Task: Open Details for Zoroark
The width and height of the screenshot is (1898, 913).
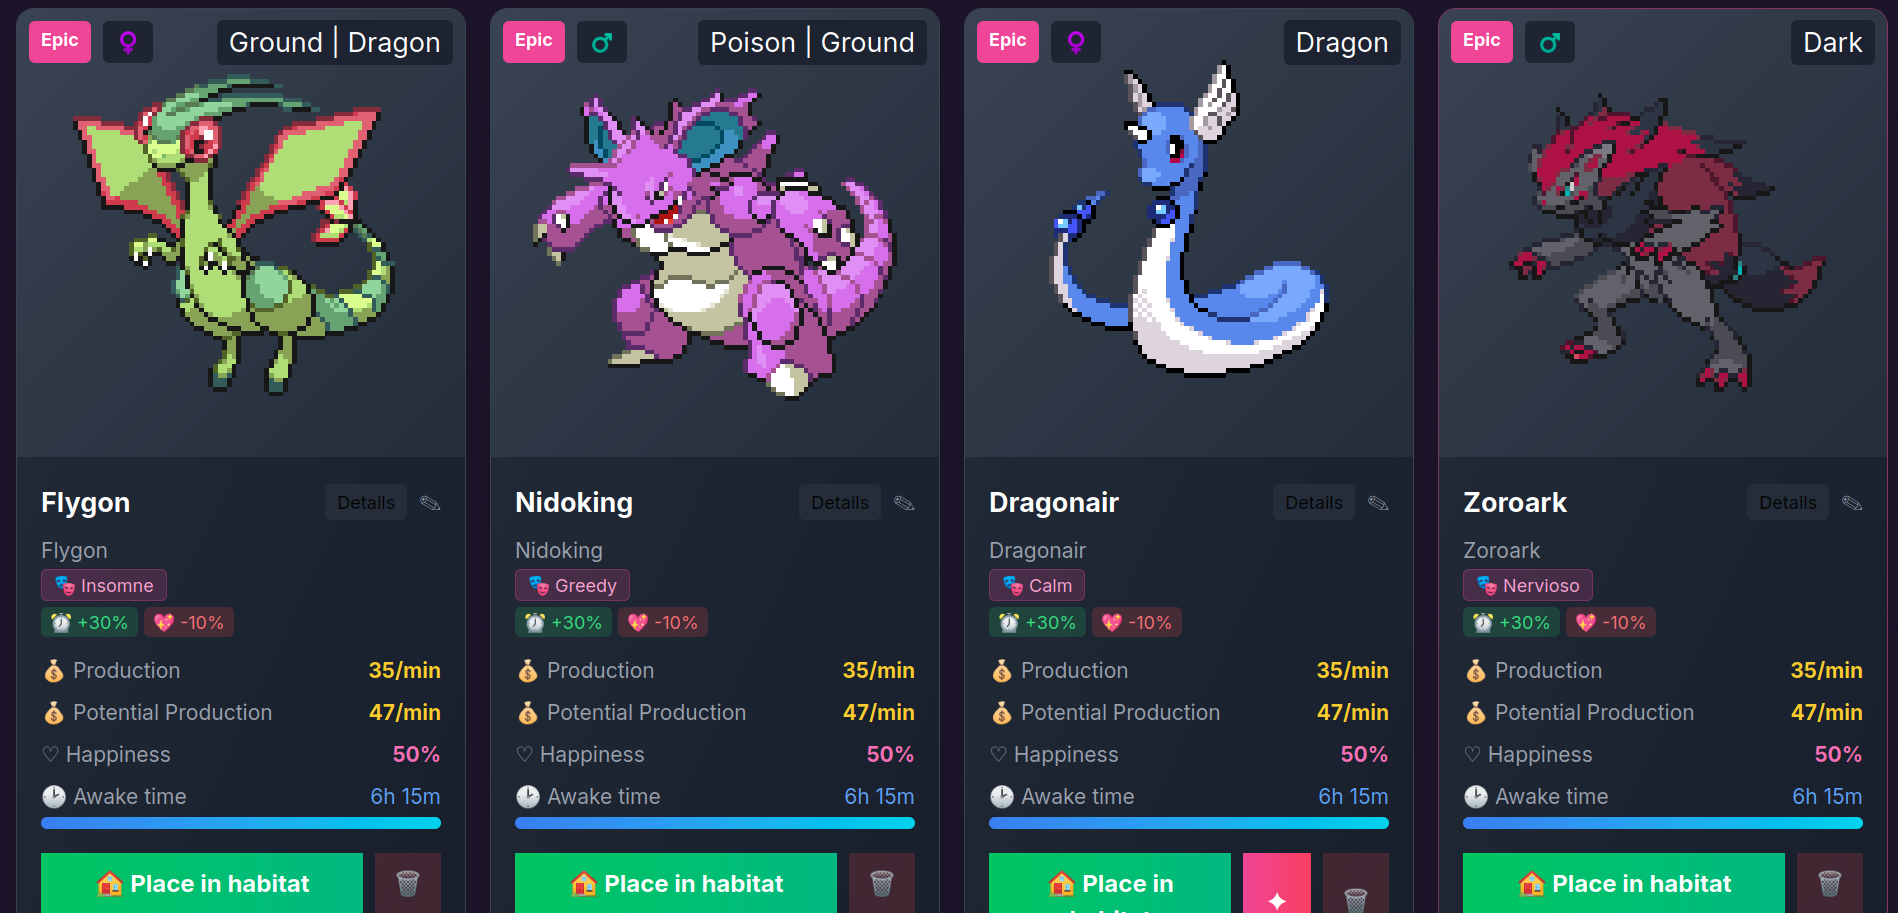Action: (x=1788, y=503)
